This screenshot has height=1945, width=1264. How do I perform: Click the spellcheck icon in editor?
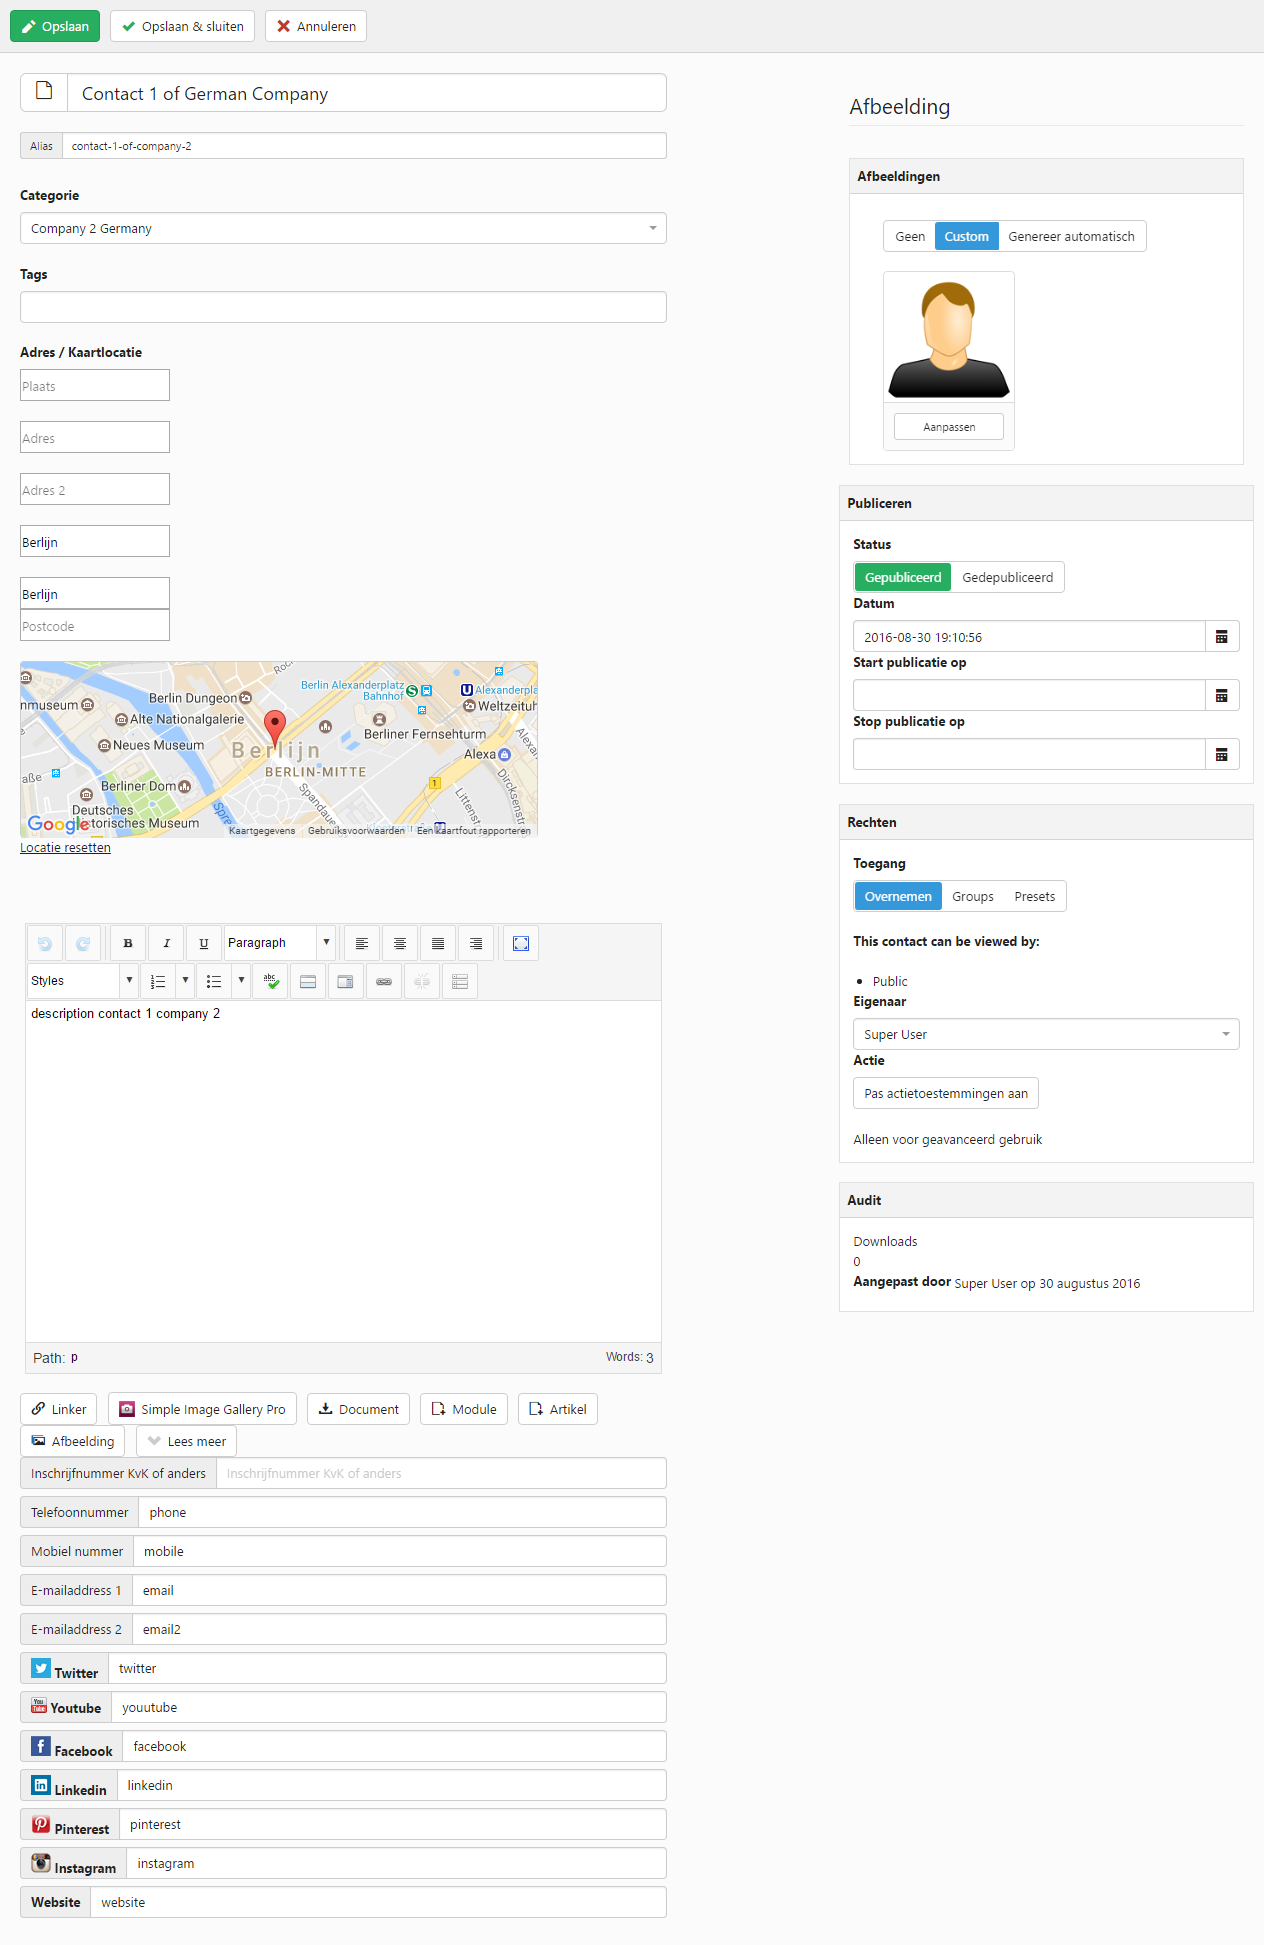click(271, 981)
